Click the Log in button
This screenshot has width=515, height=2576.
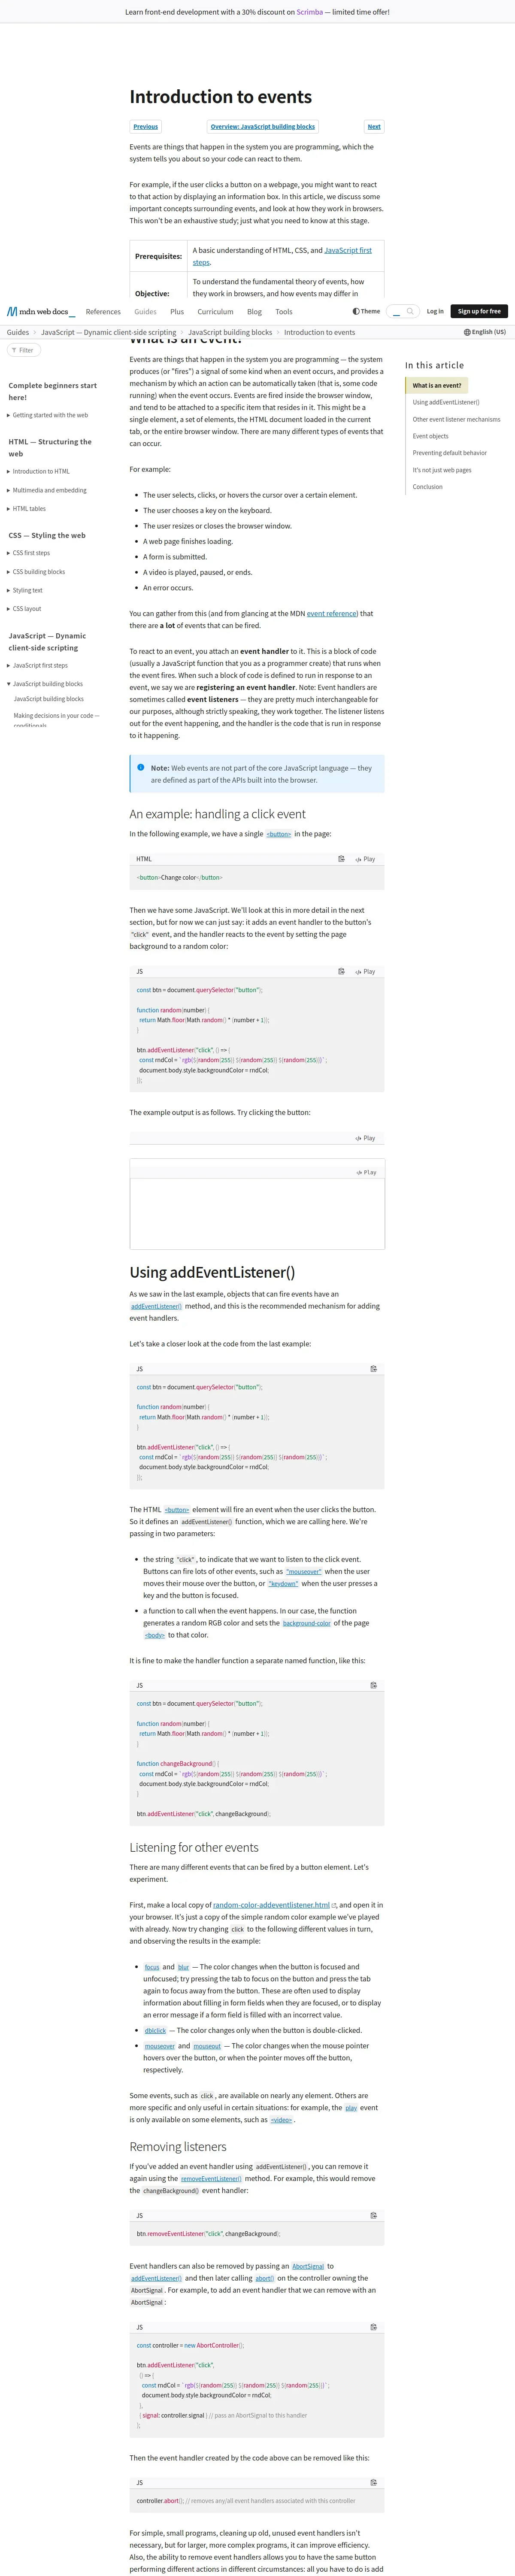click(435, 311)
